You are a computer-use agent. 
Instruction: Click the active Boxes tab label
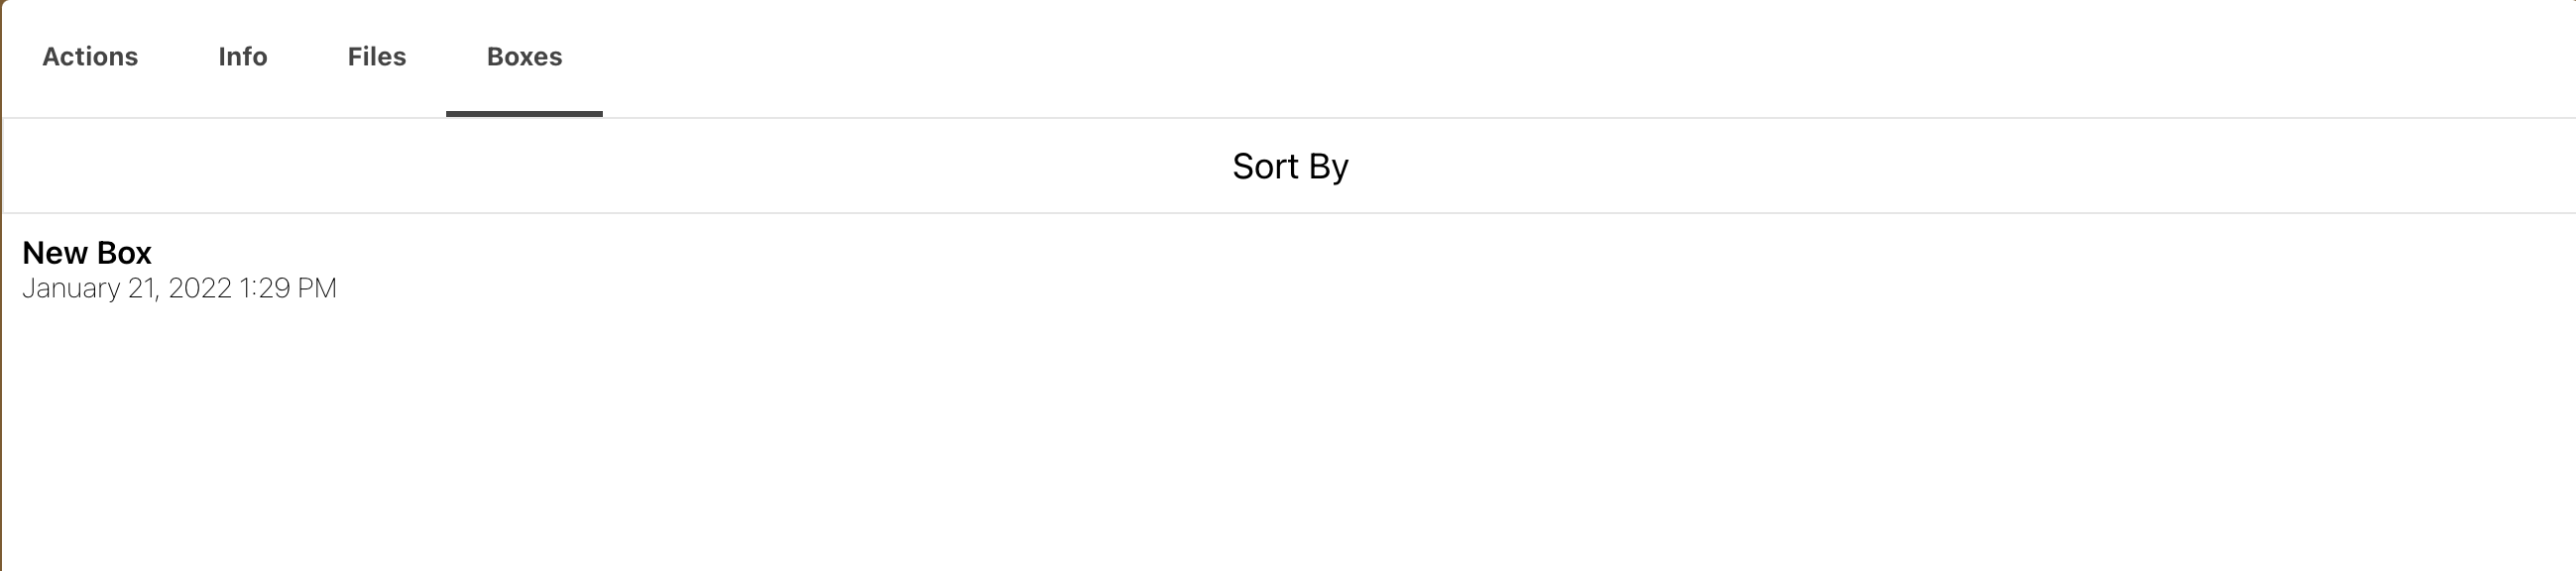tap(524, 57)
